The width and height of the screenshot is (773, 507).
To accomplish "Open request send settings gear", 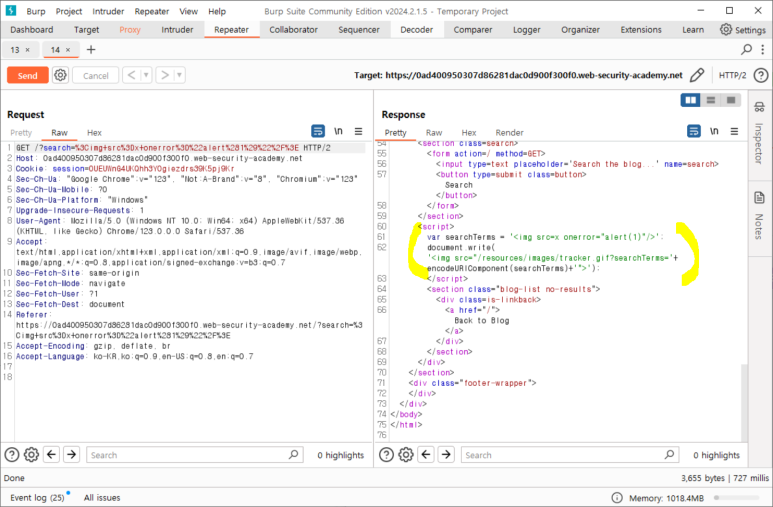I will (x=61, y=75).
